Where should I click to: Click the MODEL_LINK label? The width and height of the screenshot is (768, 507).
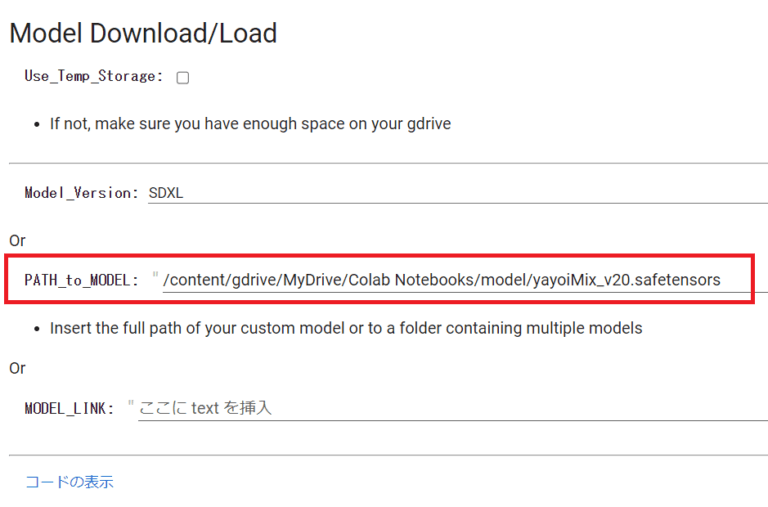70,408
